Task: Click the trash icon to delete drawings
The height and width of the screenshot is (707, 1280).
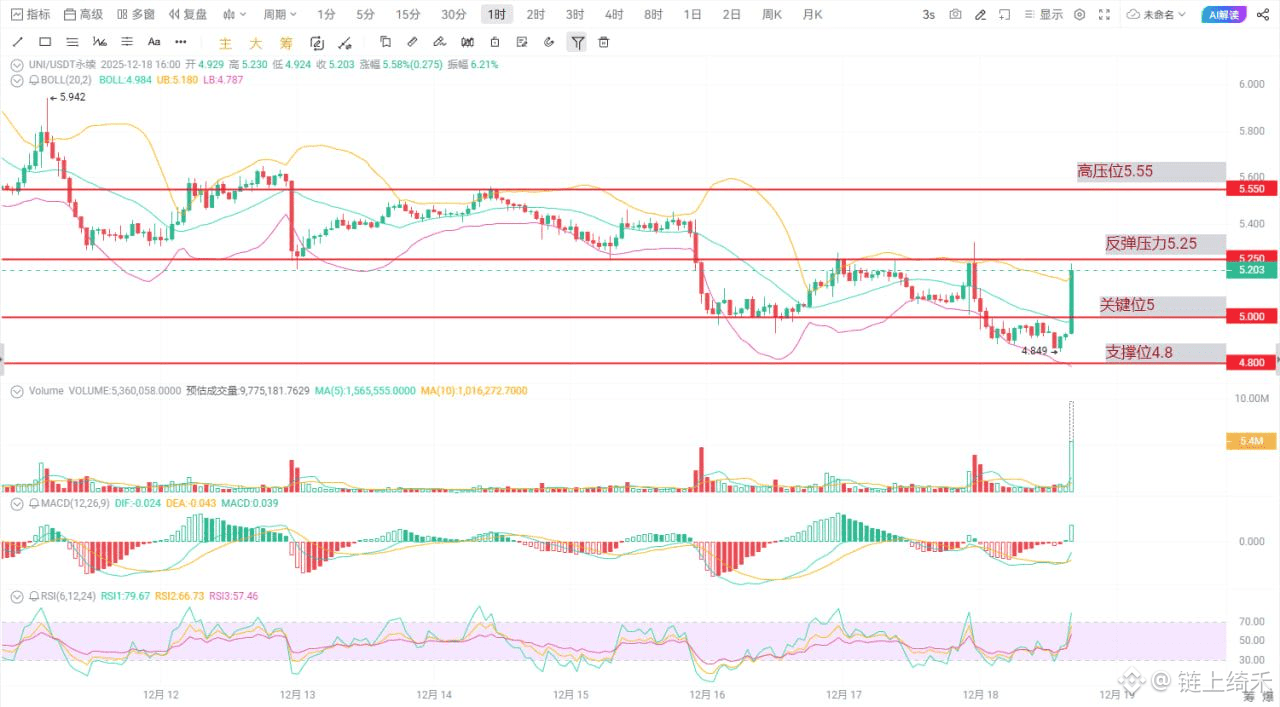Action: click(x=604, y=42)
